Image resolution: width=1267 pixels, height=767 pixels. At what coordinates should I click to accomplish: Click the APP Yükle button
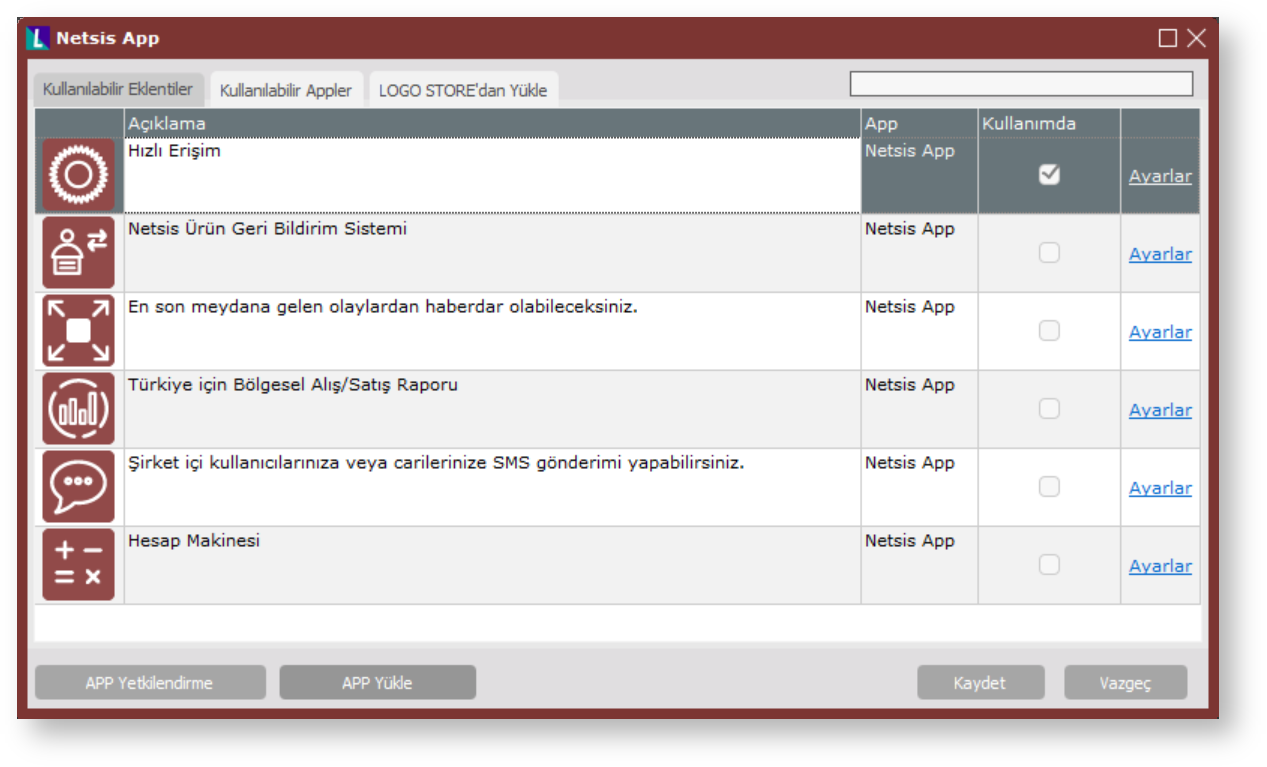[x=377, y=683]
